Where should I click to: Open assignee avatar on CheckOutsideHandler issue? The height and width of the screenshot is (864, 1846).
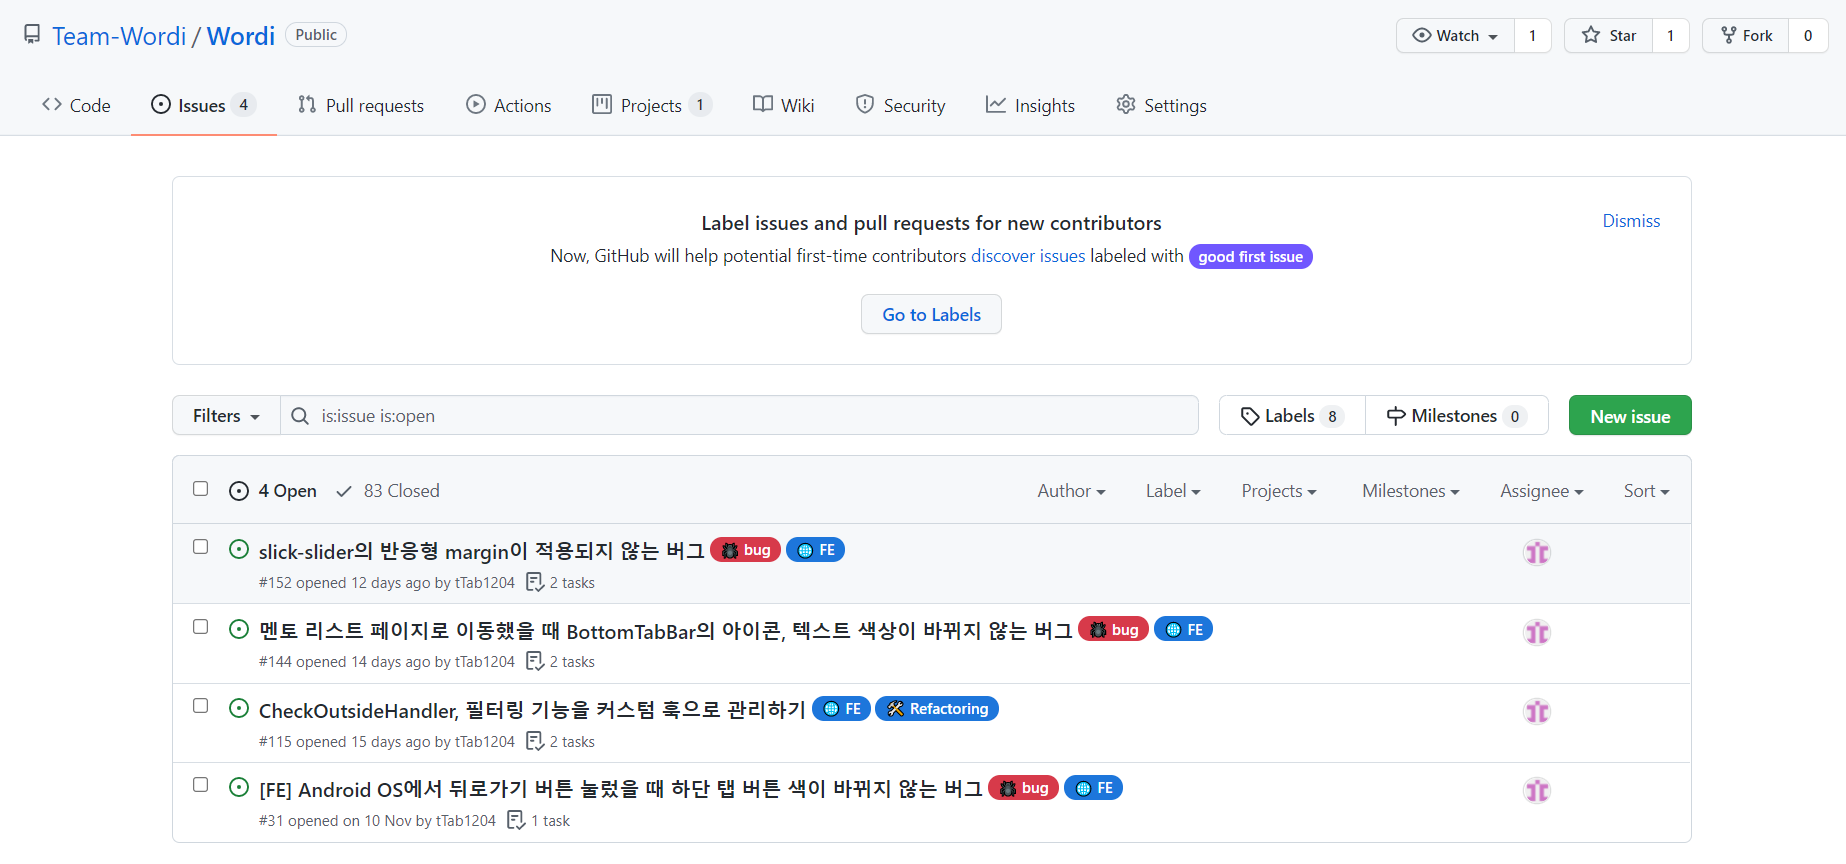coord(1537,711)
